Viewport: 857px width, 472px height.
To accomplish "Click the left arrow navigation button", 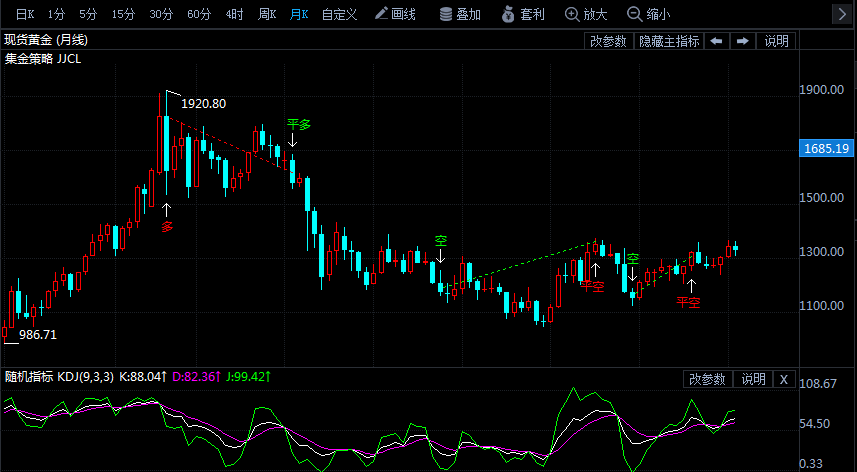I will 716,41.
